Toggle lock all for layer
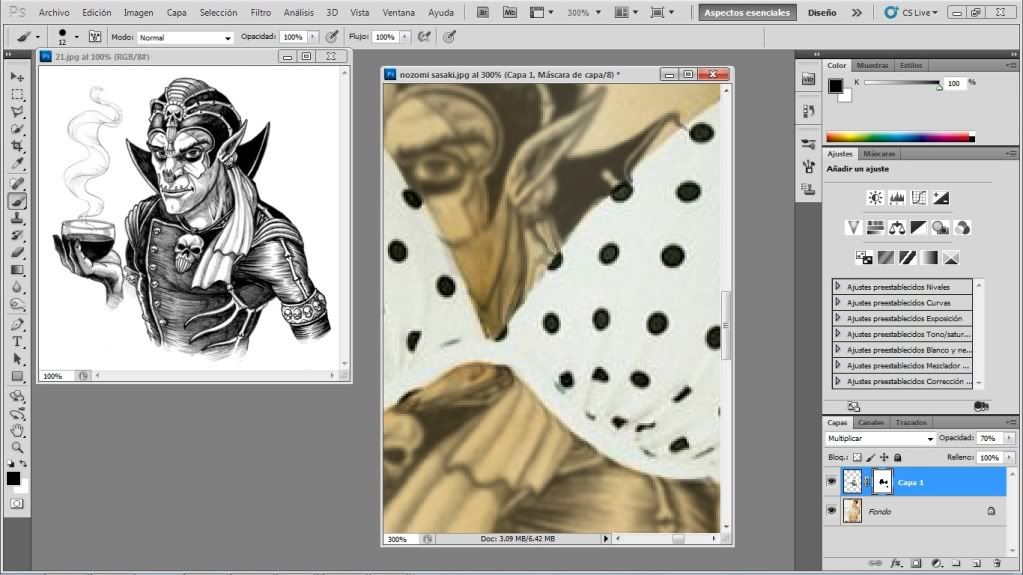The image size is (1023, 575). [898, 458]
